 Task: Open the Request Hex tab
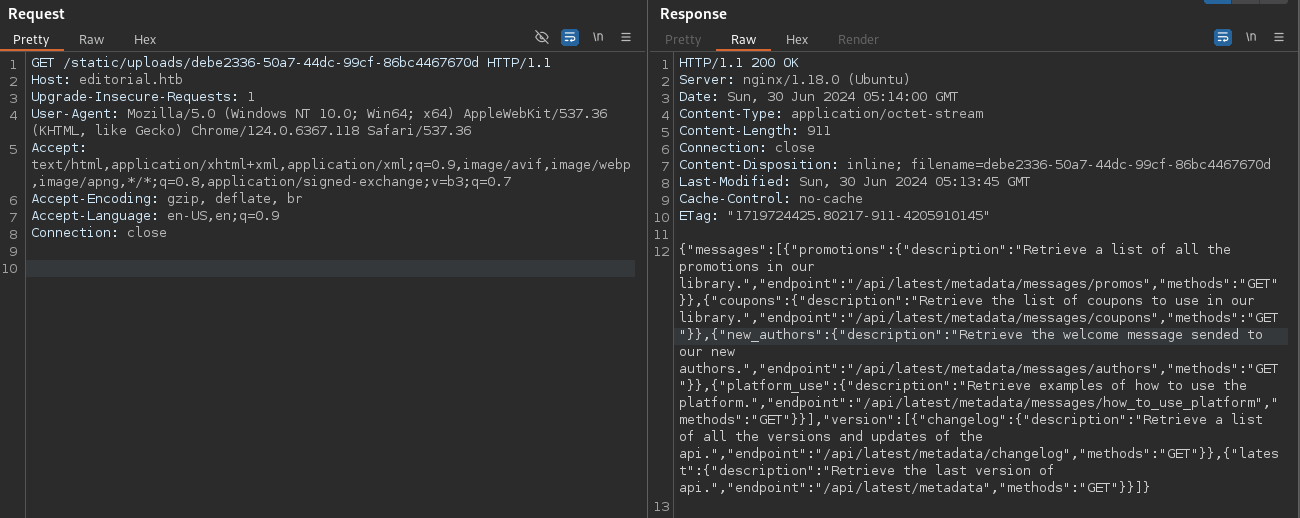[145, 40]
